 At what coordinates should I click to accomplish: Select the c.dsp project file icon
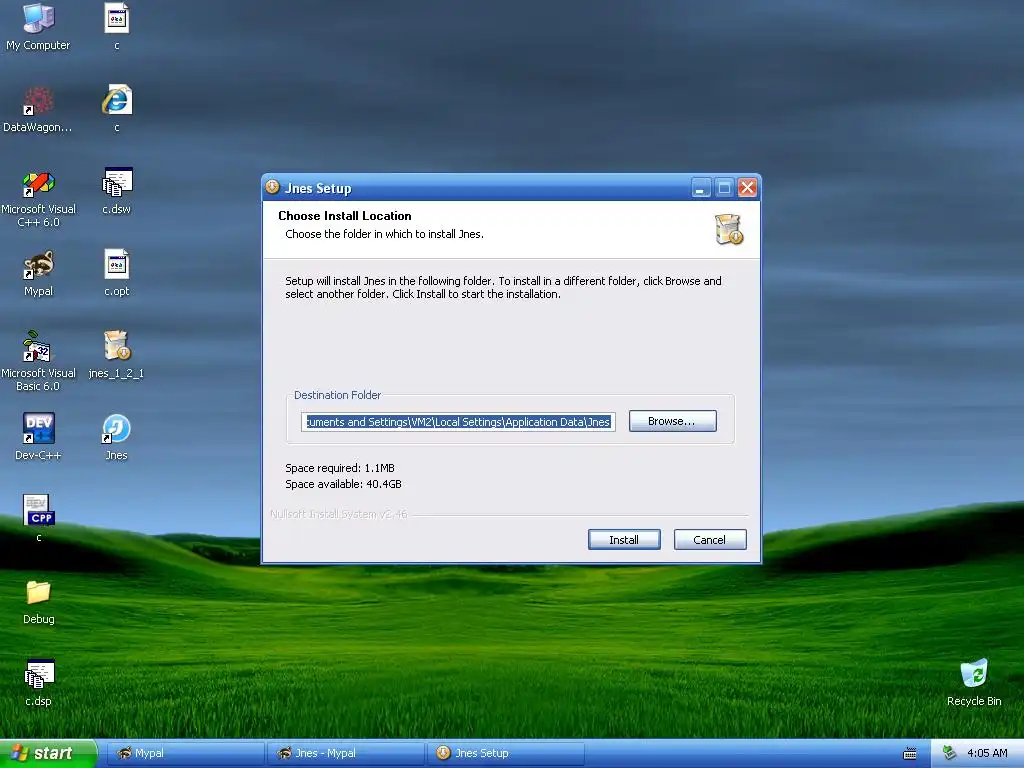point(39,683)
